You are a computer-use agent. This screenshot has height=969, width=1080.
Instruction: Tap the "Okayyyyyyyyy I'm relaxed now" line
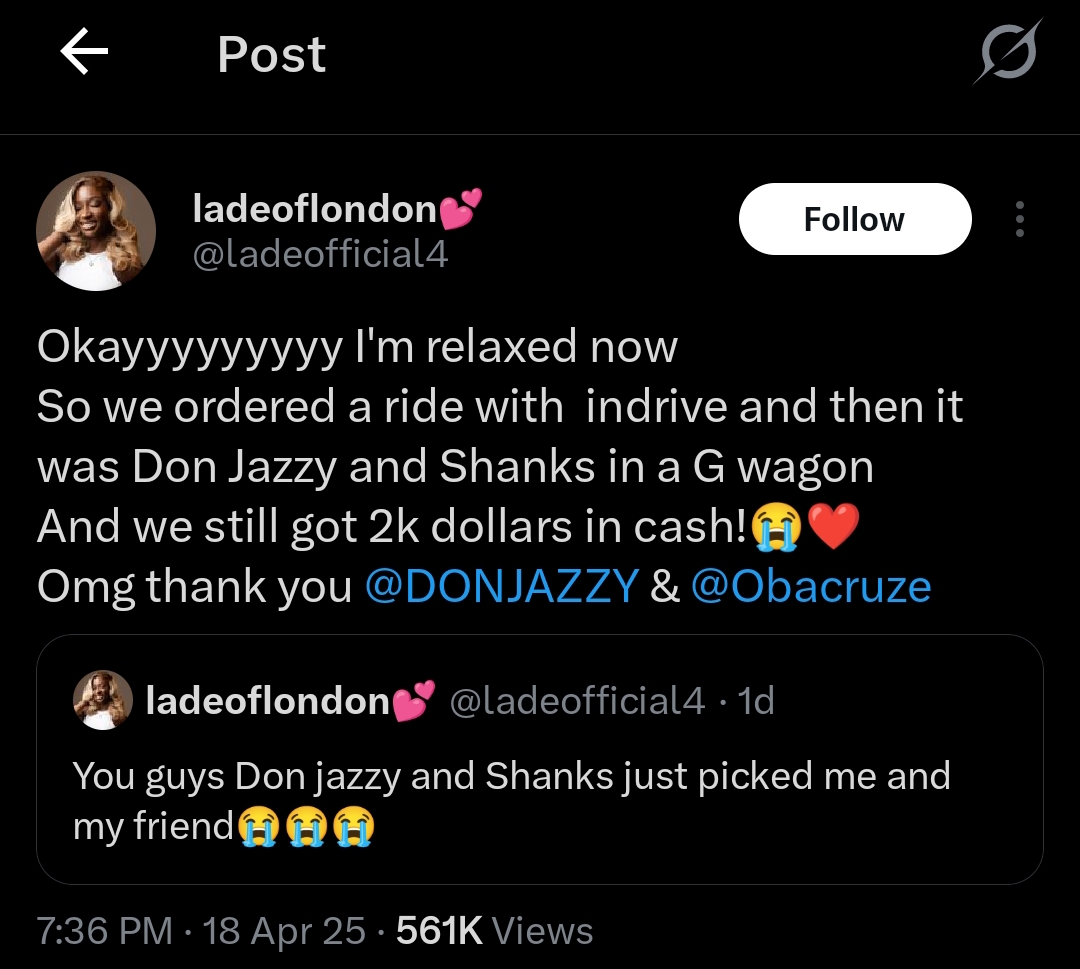point(357,347)
